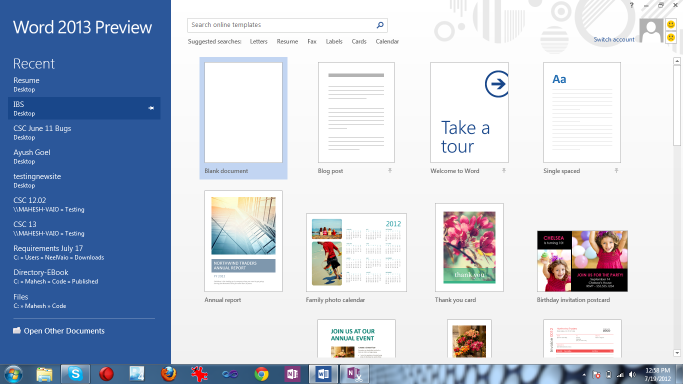Open the recent document Directory-EBook
The height and width of the screenshot is (384, 683).
(84, 276)
